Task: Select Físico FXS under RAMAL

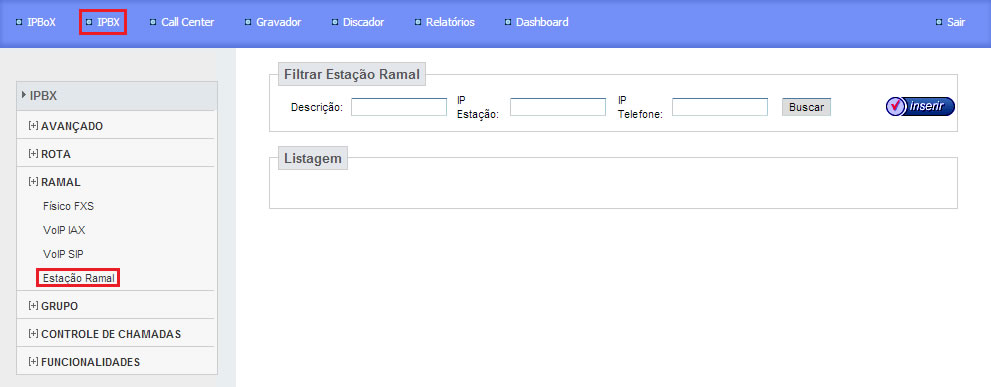Action: (x=68, y=206)
